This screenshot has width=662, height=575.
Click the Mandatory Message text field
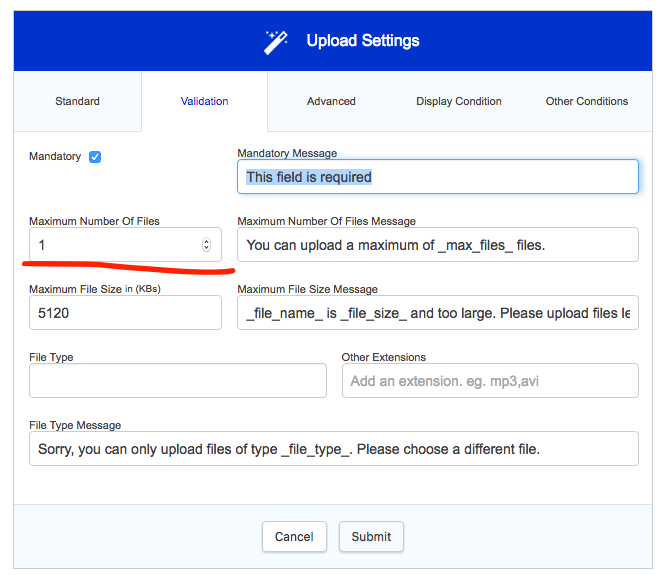[438, 177]
